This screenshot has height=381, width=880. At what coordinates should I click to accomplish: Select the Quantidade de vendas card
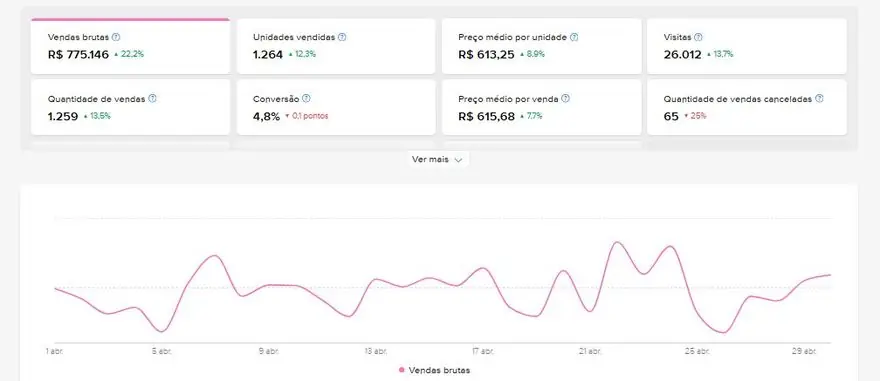click(130, 107)
